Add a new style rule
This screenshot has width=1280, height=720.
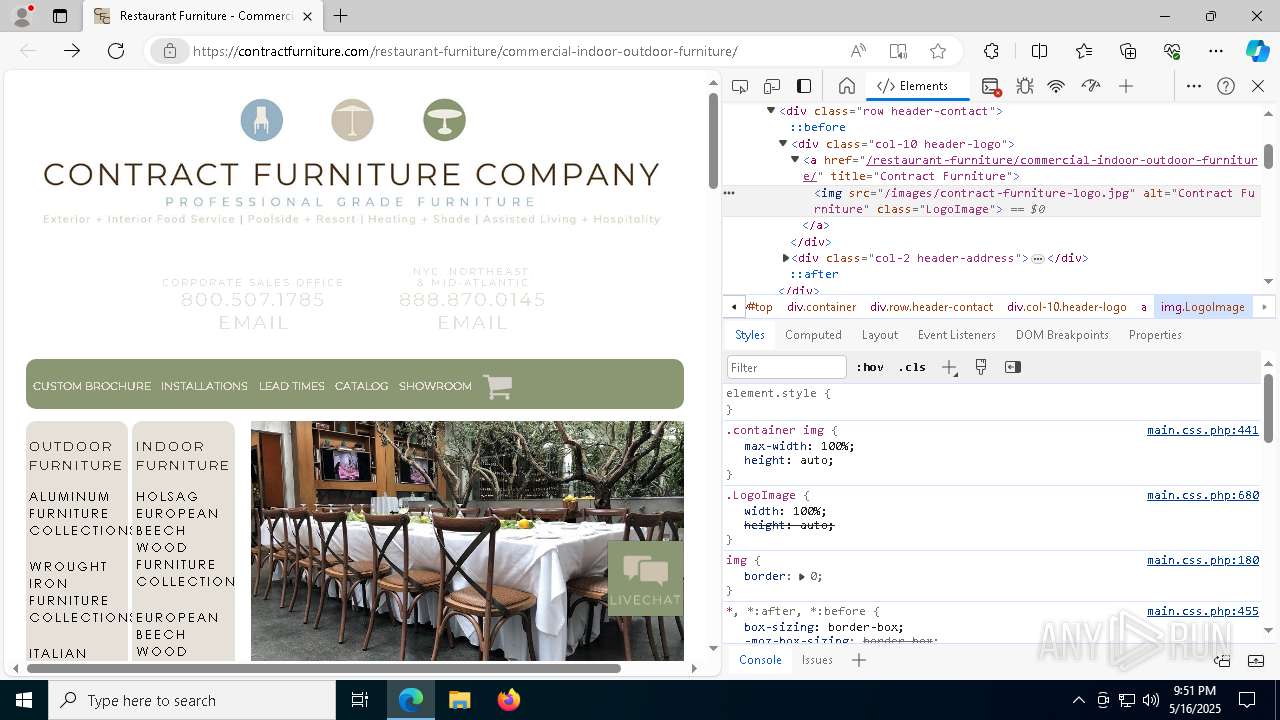tap(949, 367)
